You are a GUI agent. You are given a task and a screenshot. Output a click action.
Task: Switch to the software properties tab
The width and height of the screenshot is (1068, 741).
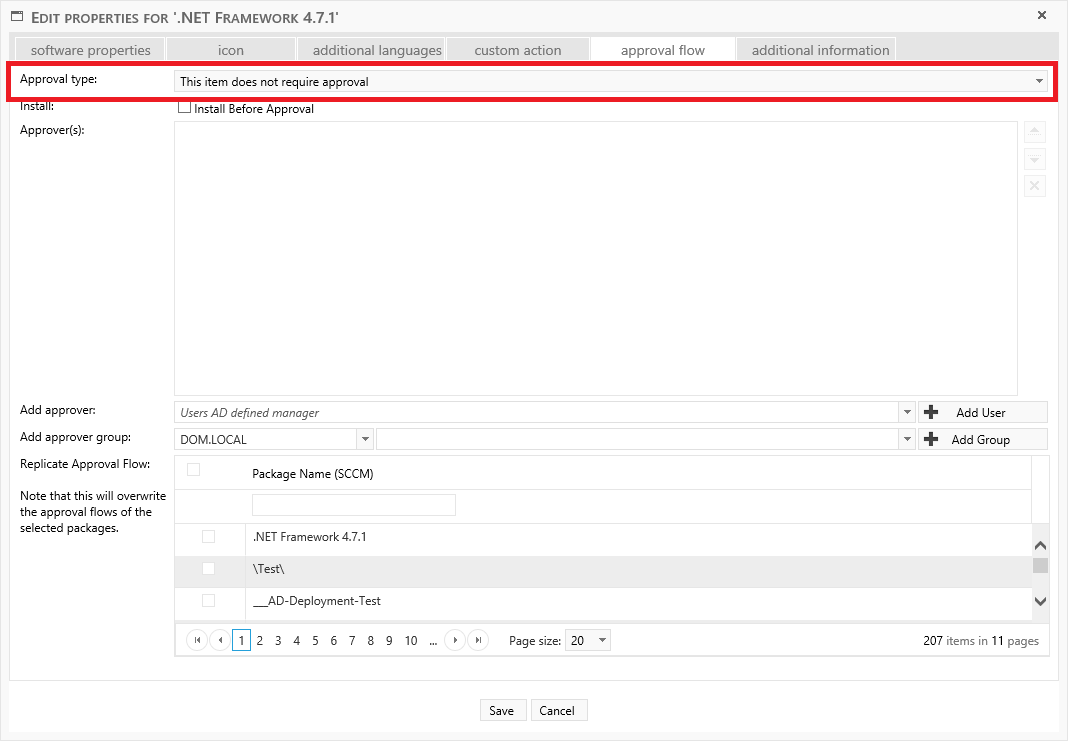click(90, 50)
